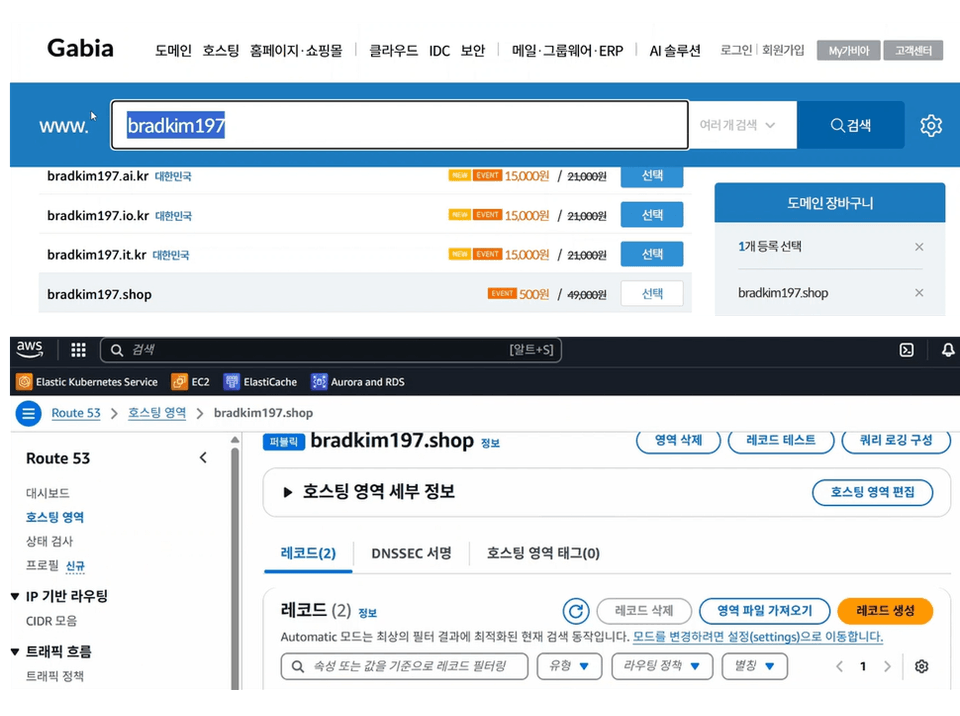This screenshot has width=960, height=716.
Task: Collapse the 트래픽 흐름 section
Action: [15, 652]
